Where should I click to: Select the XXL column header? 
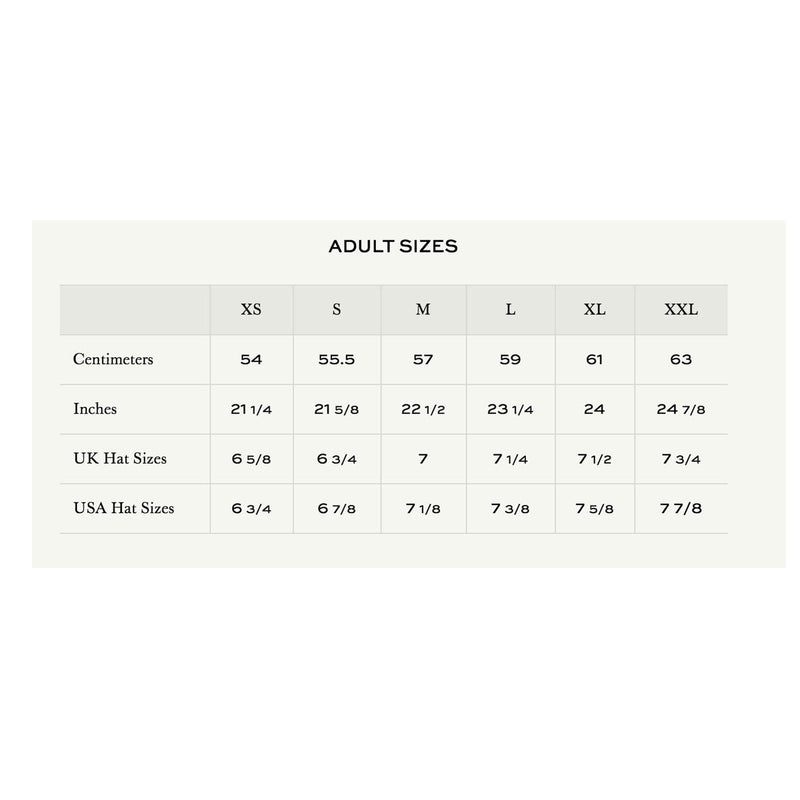pyautogui.click(x=681, y=309)
